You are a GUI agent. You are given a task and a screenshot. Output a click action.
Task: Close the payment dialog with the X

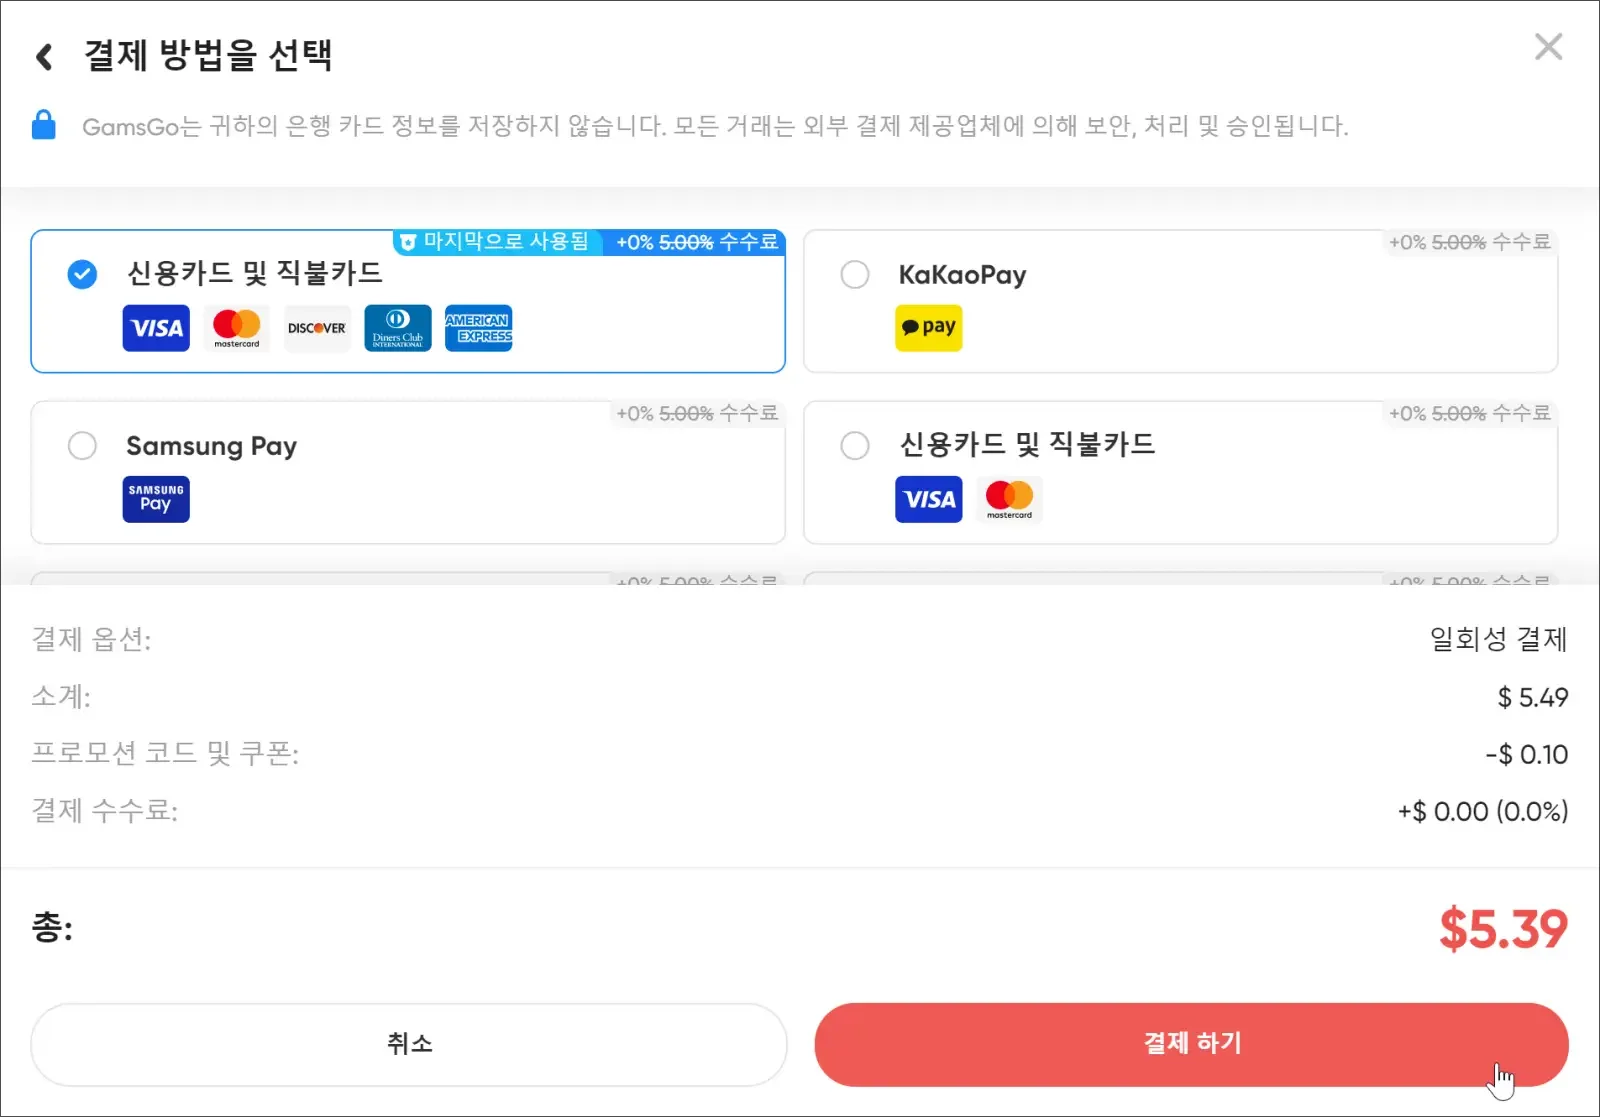[x=1548, y=47]
